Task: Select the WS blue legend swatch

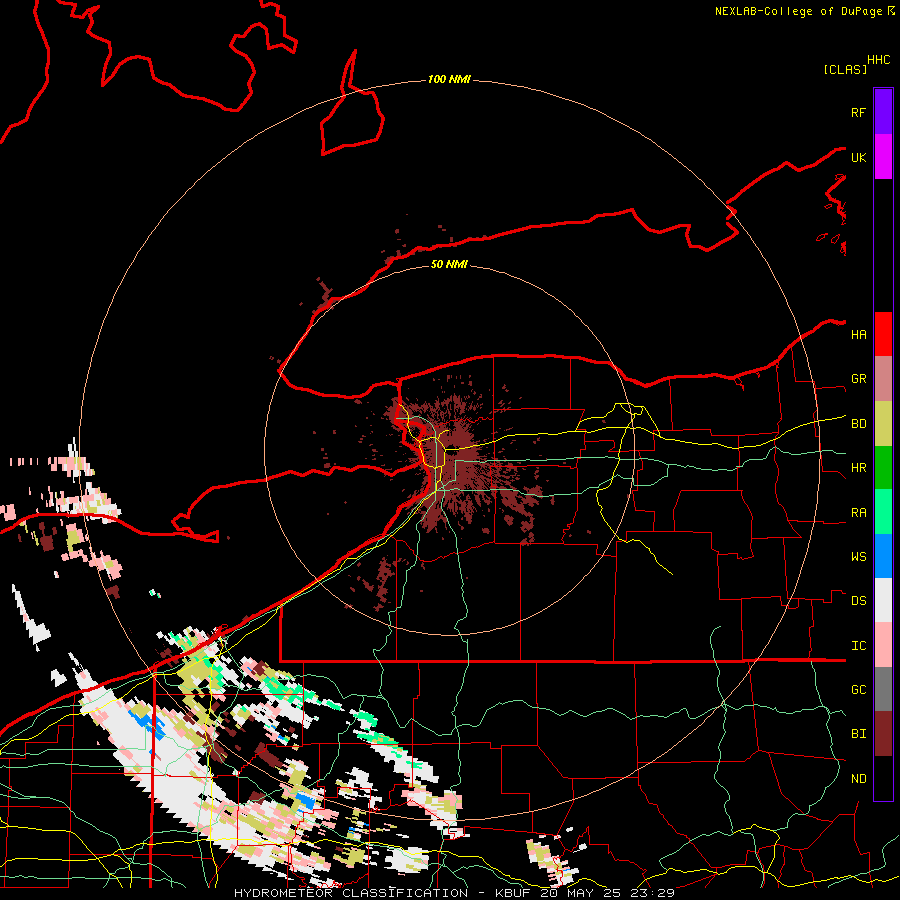Action: 883,556
